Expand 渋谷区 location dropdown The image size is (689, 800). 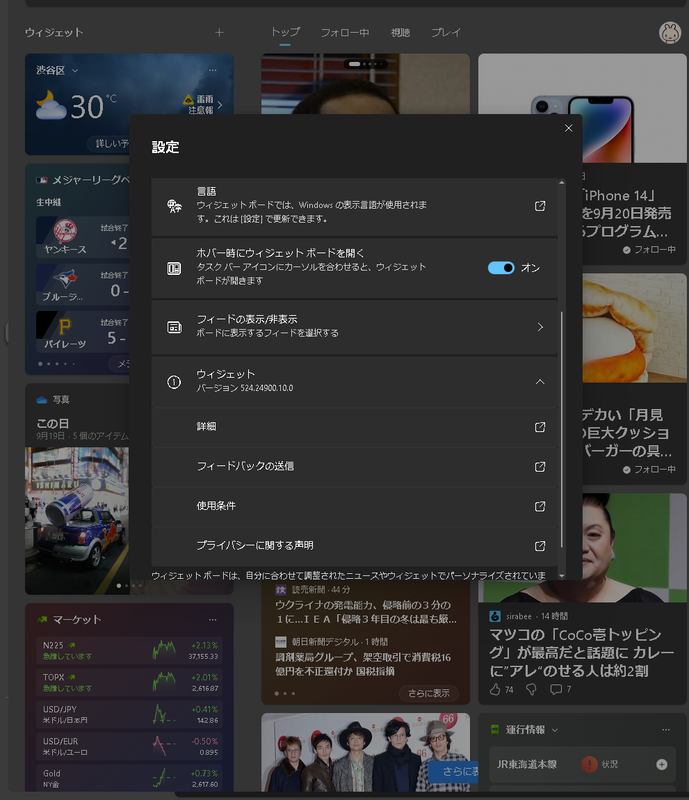(x=75, y=70)
